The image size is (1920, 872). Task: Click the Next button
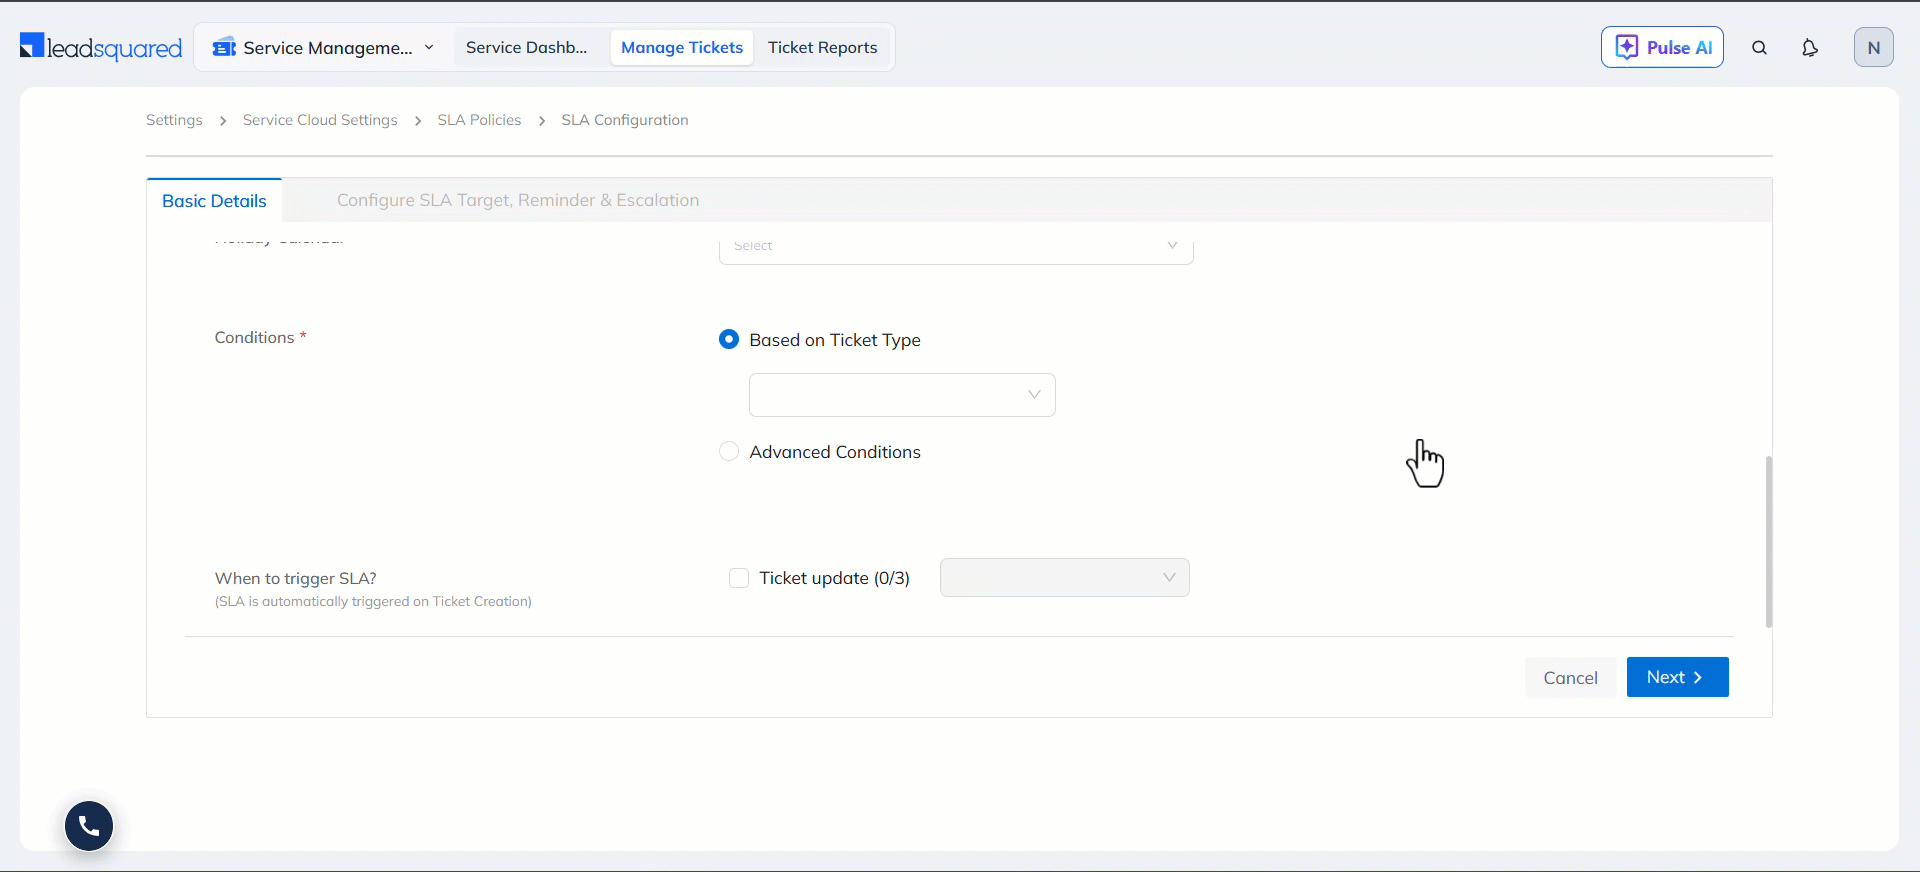(x=1677, y=677)
